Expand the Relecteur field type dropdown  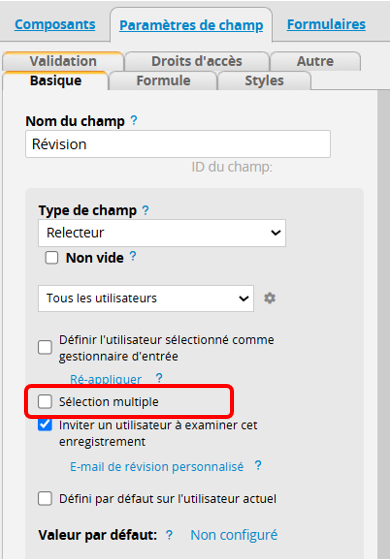(162, 233)
